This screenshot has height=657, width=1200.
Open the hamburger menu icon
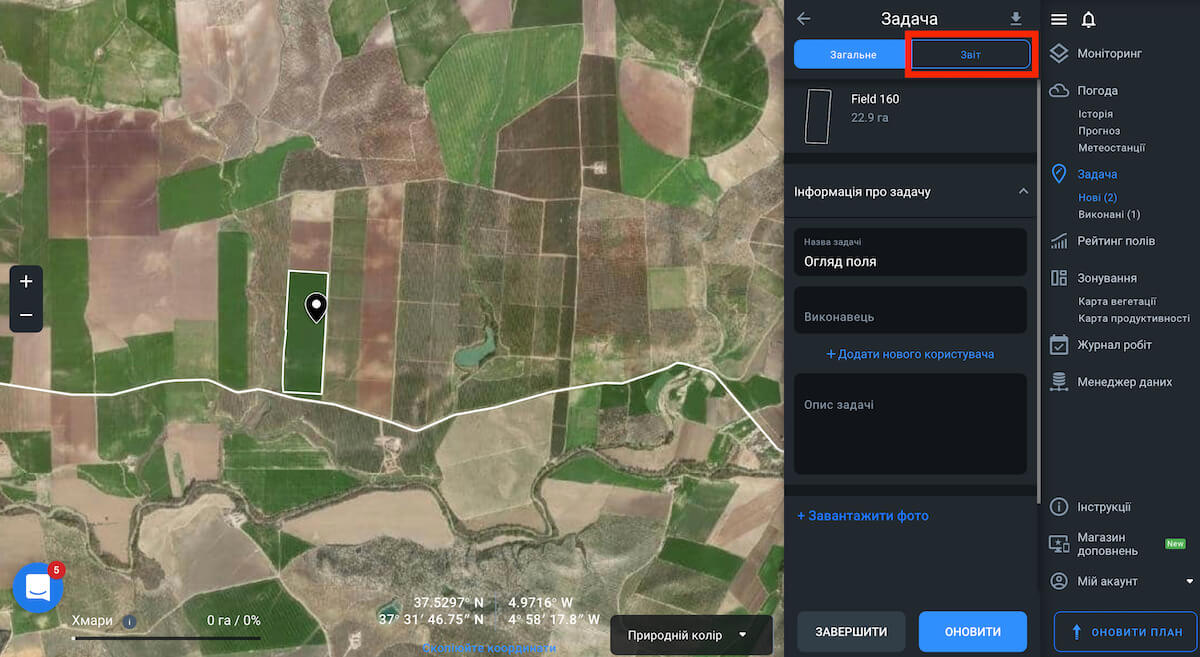tap(1059, 20)
